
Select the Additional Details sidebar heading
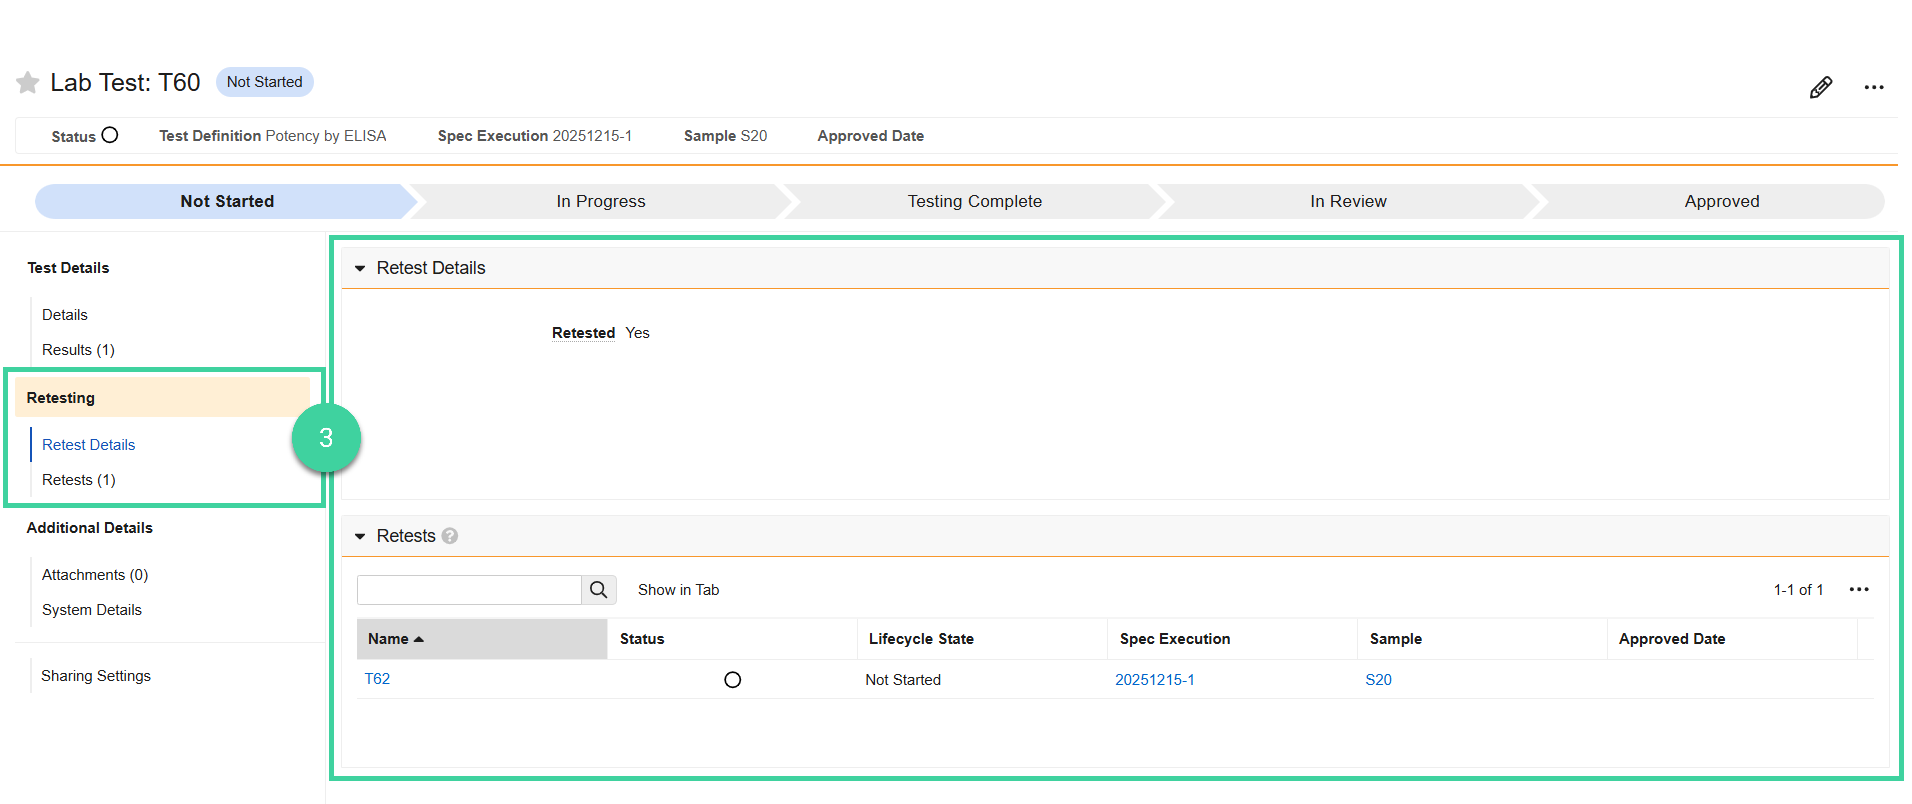click(x=90, y=528)
